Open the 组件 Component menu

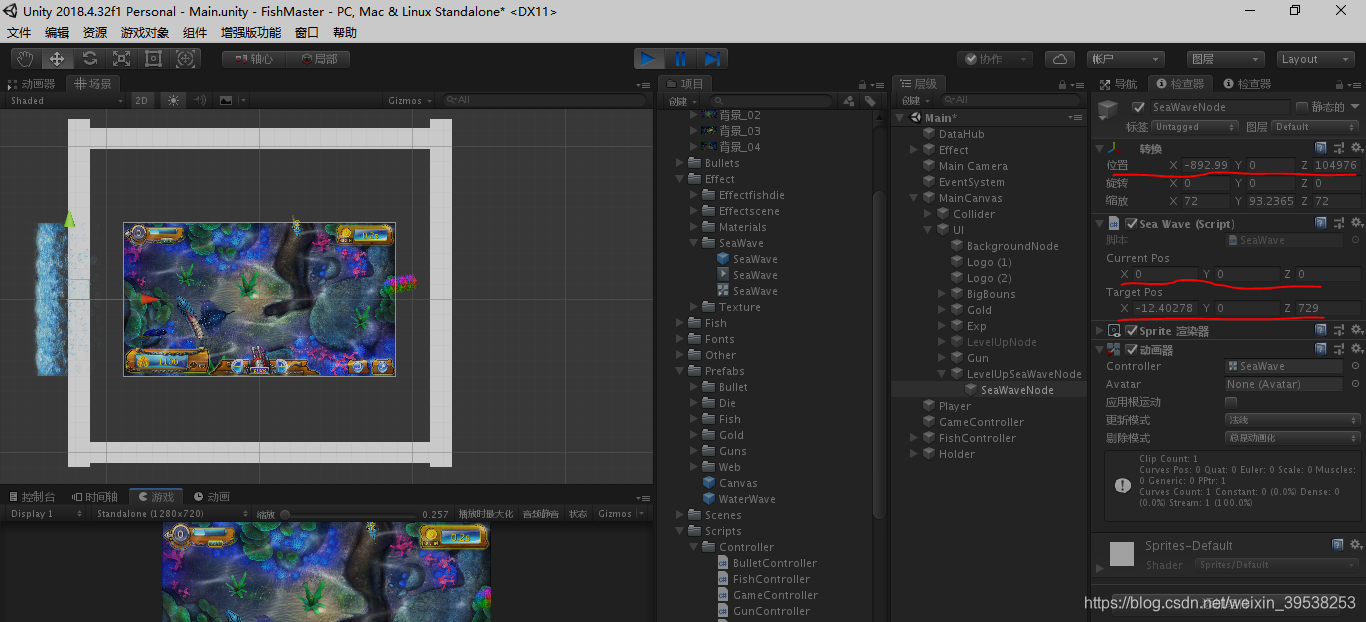tap(195, 32)
